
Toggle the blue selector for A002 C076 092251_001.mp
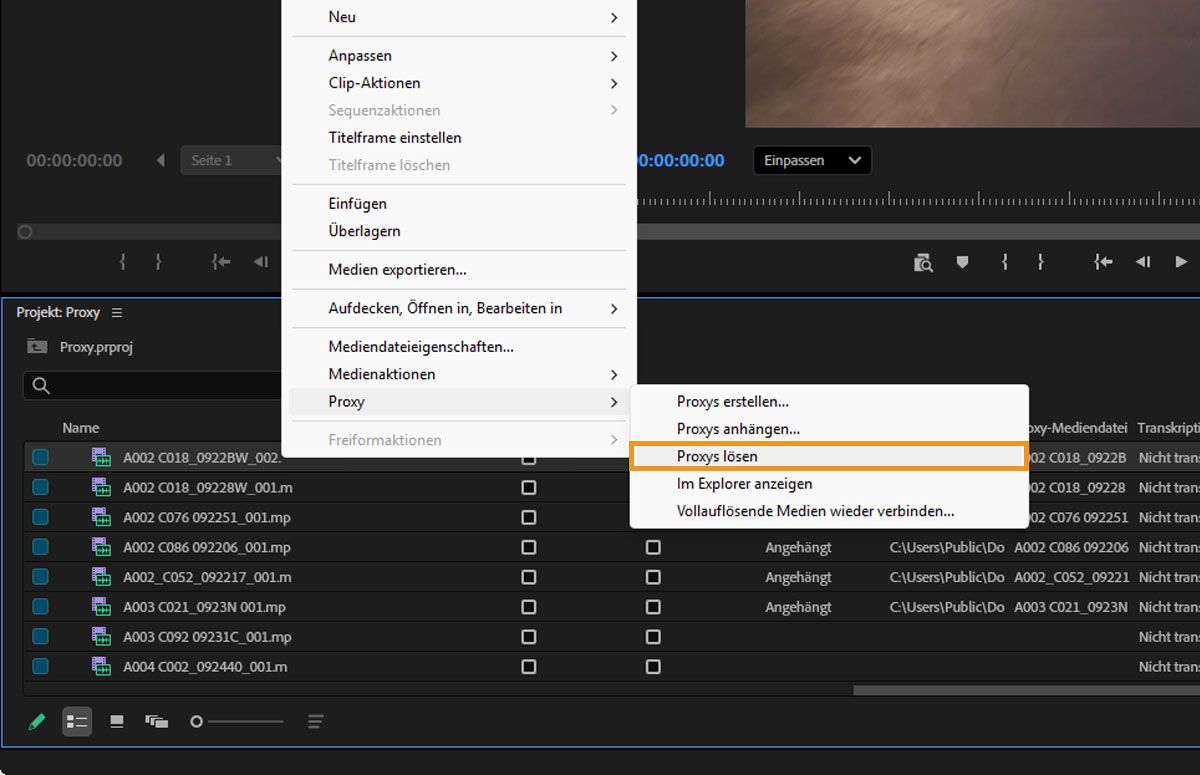39,517
